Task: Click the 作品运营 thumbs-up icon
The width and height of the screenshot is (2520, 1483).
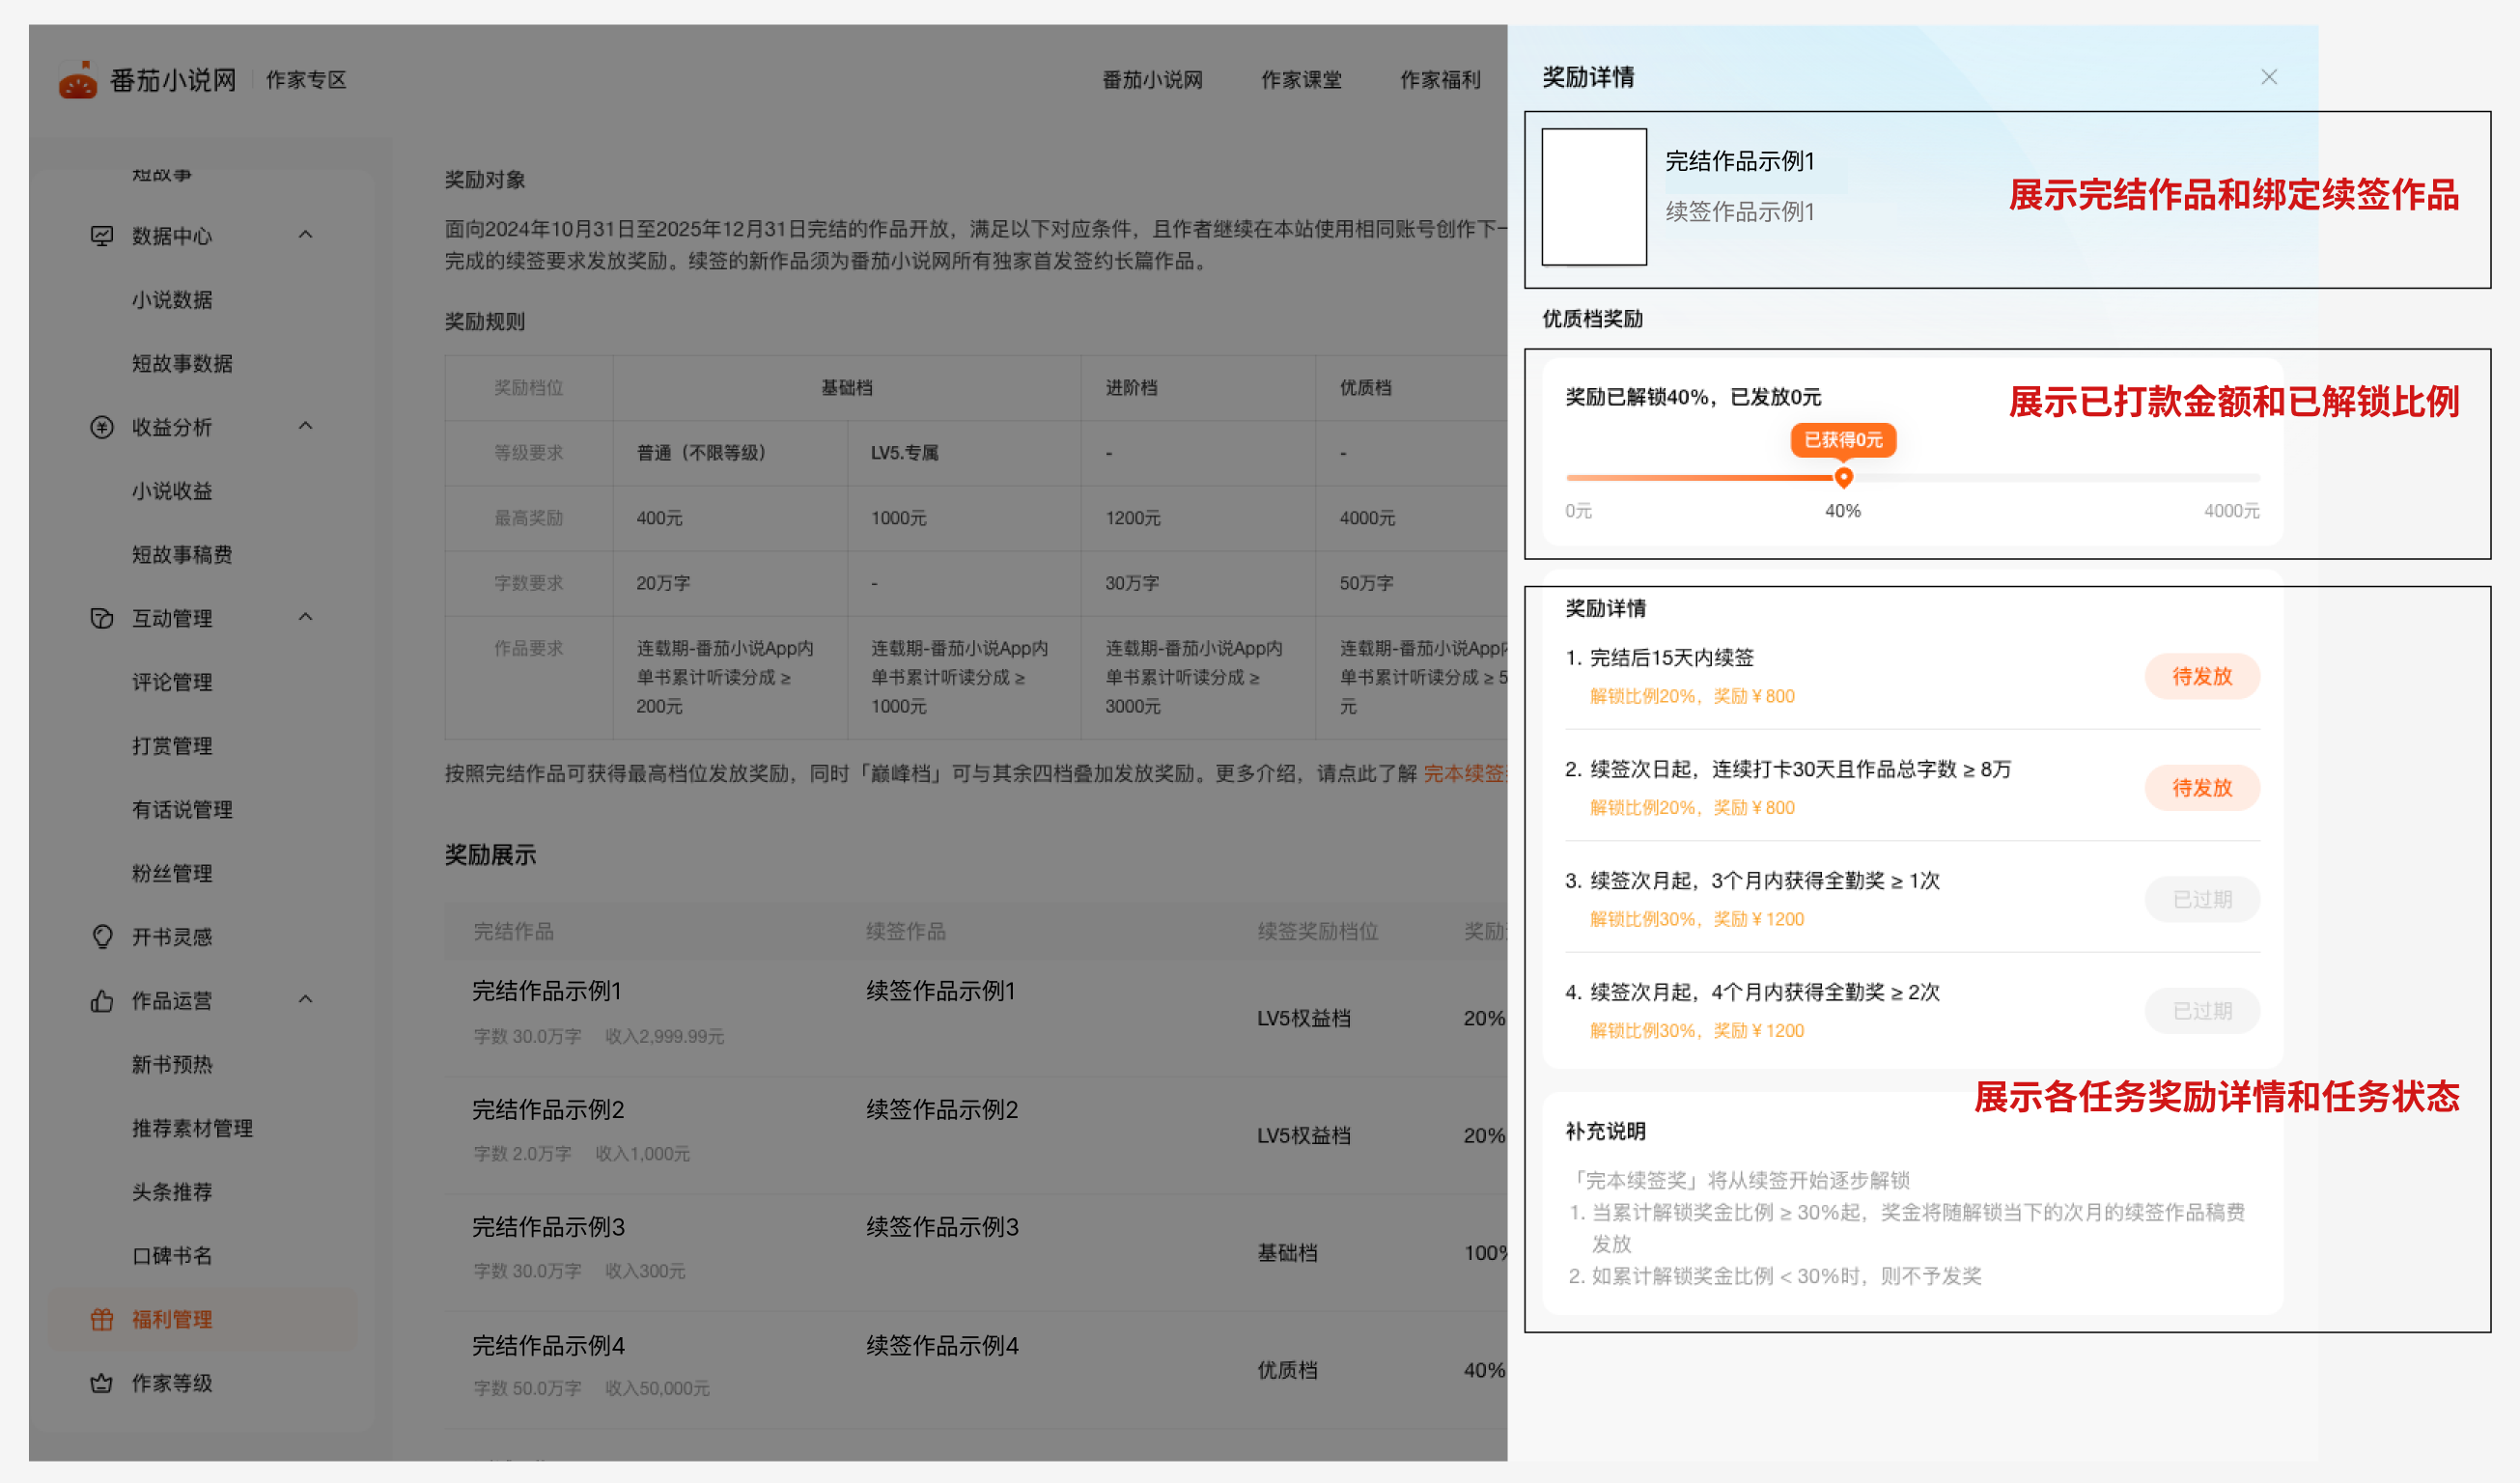Action: pos(102,1001)
